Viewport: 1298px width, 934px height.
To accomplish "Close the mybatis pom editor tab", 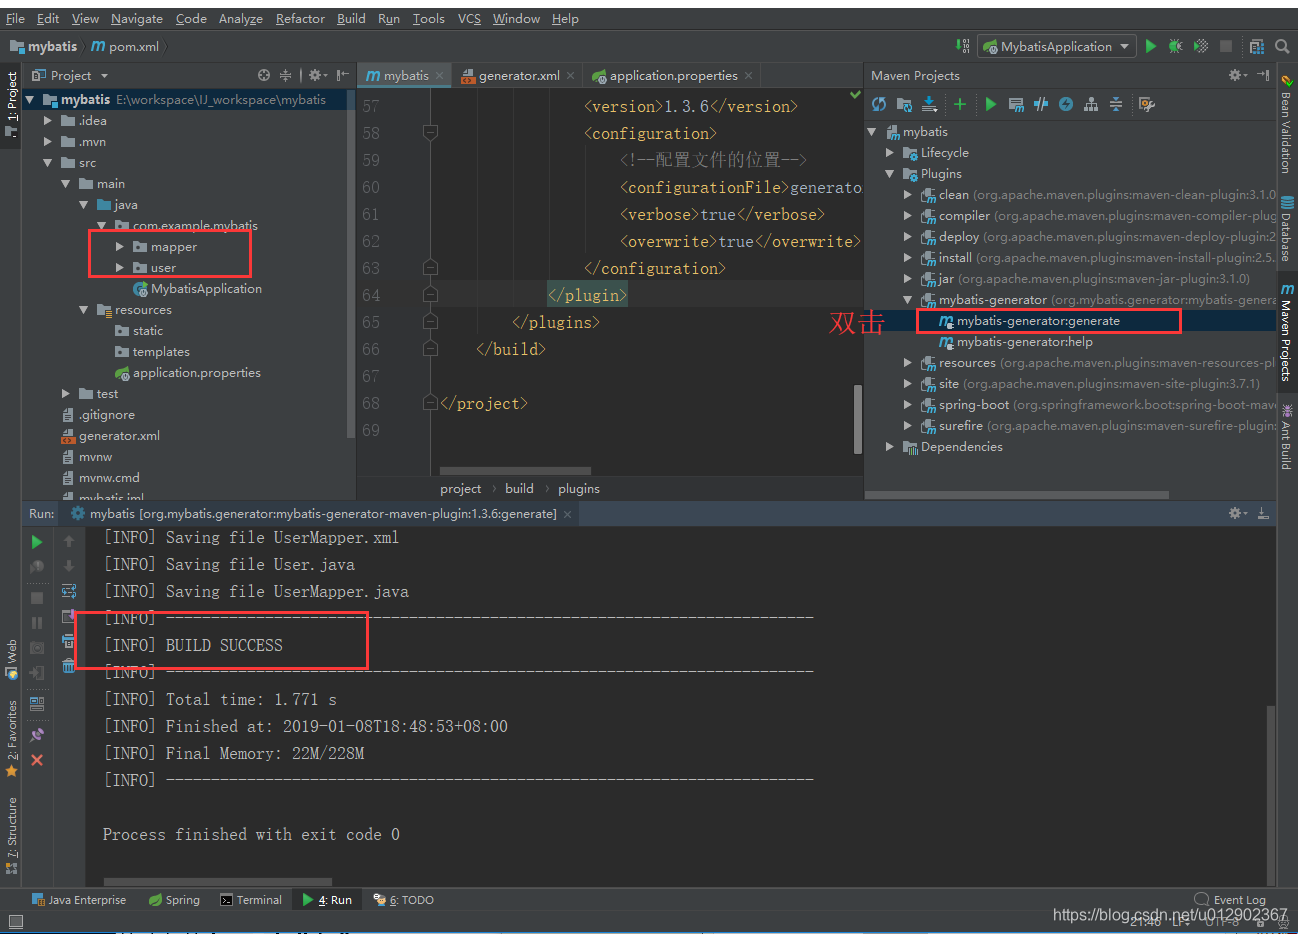I will (439, 76).
